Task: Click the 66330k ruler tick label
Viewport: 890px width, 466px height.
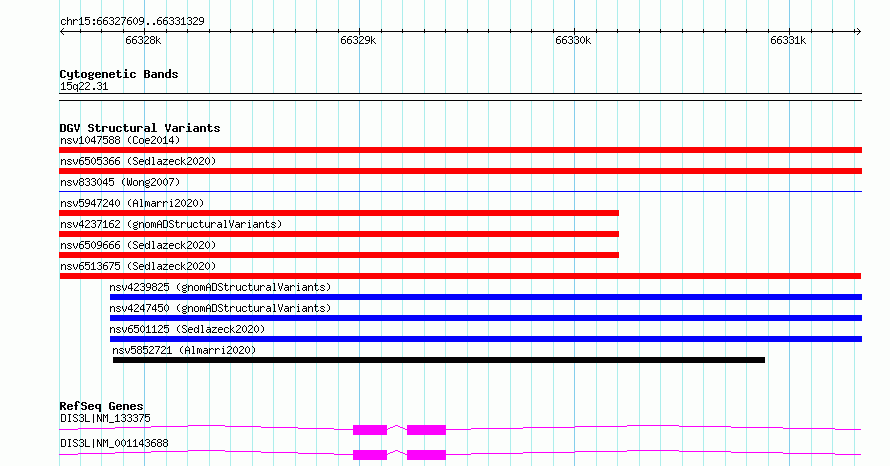Action: (573, 40)
